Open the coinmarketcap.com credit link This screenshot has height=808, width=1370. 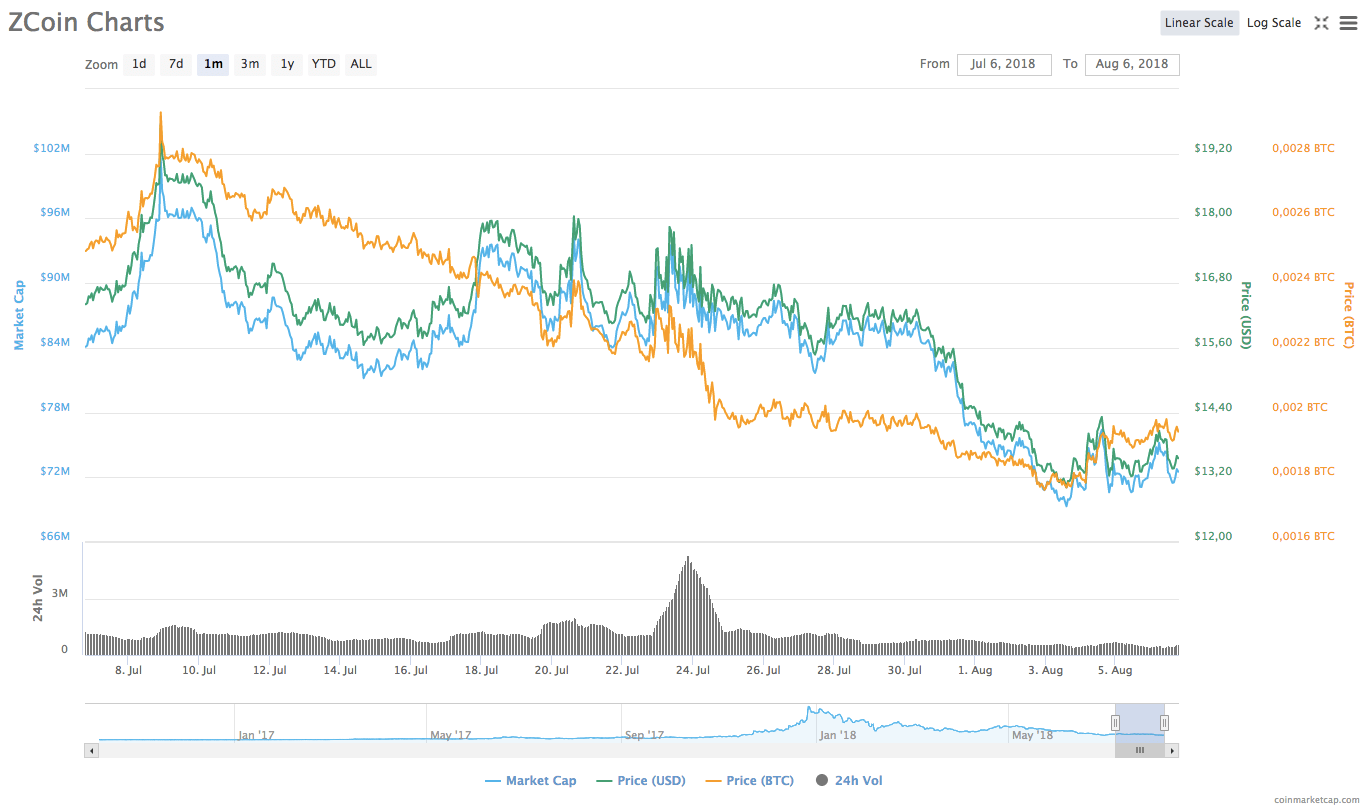coord(1318,800)
